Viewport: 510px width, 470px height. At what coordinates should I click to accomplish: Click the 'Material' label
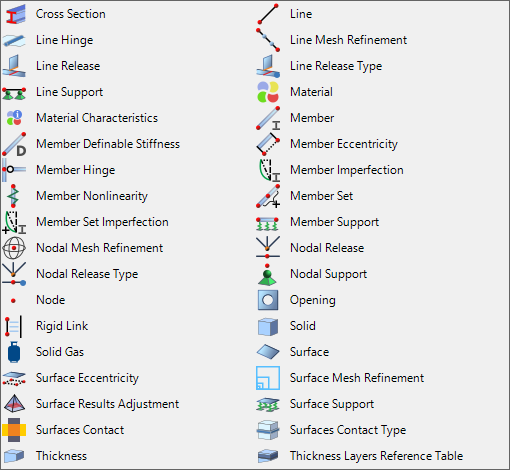(x=311, y=92)
